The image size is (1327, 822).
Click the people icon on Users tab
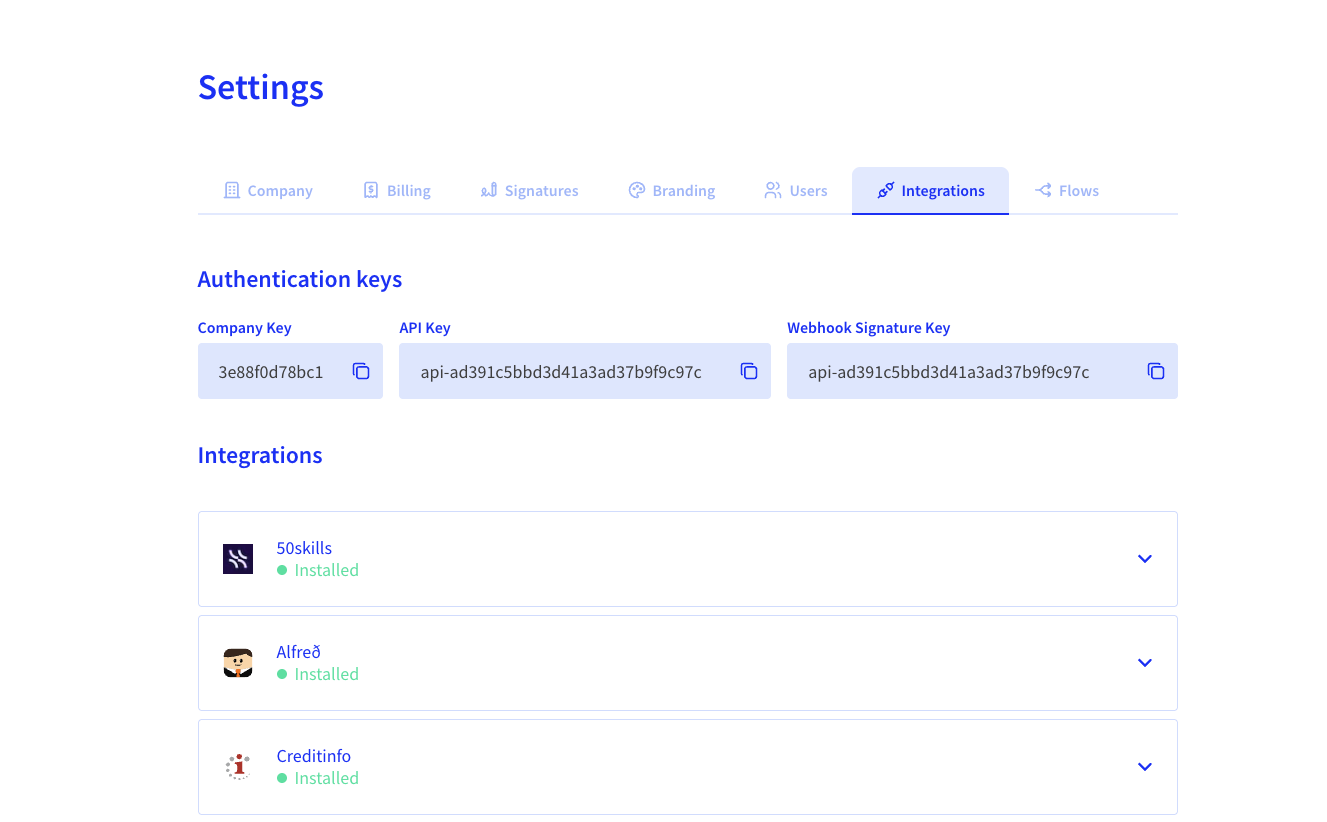coord(773,190)
